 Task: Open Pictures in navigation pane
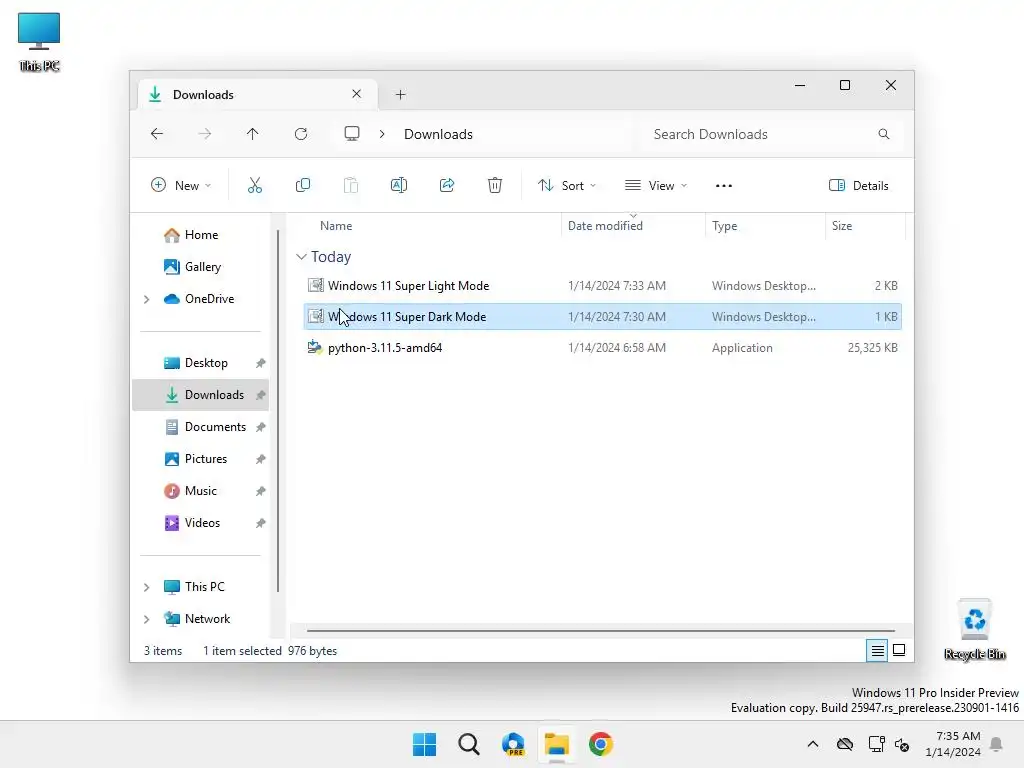[x=206, y=458]
